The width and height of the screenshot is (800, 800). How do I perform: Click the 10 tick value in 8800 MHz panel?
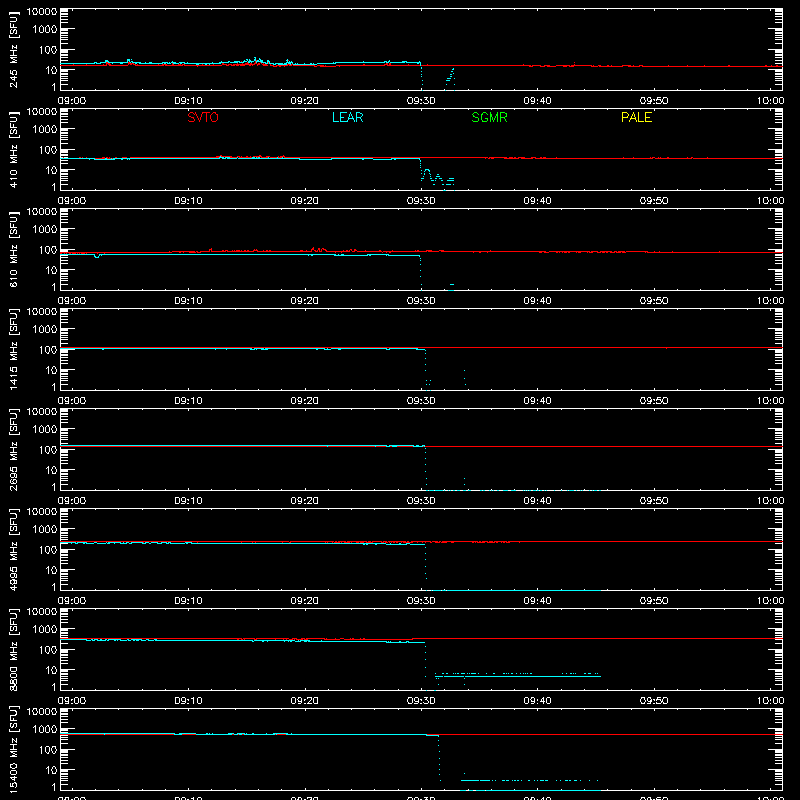pos(51,670)
